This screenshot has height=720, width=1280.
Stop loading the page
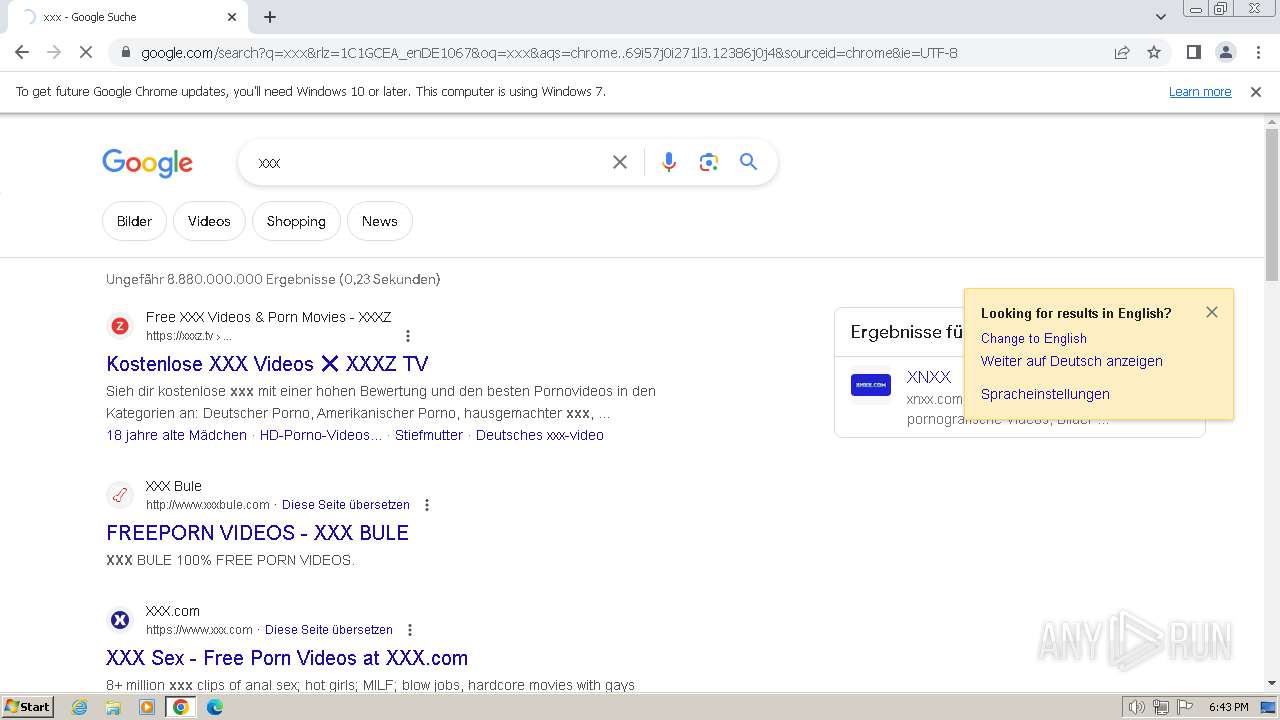86,52
